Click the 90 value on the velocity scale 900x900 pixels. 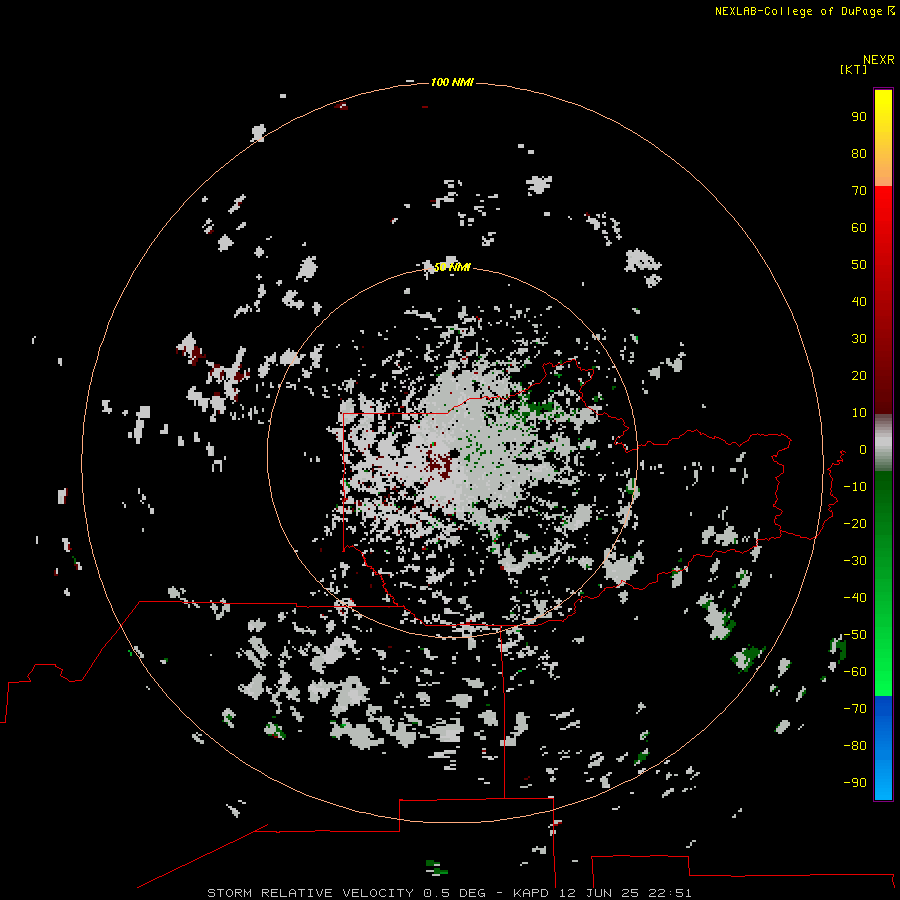[859, 117]
